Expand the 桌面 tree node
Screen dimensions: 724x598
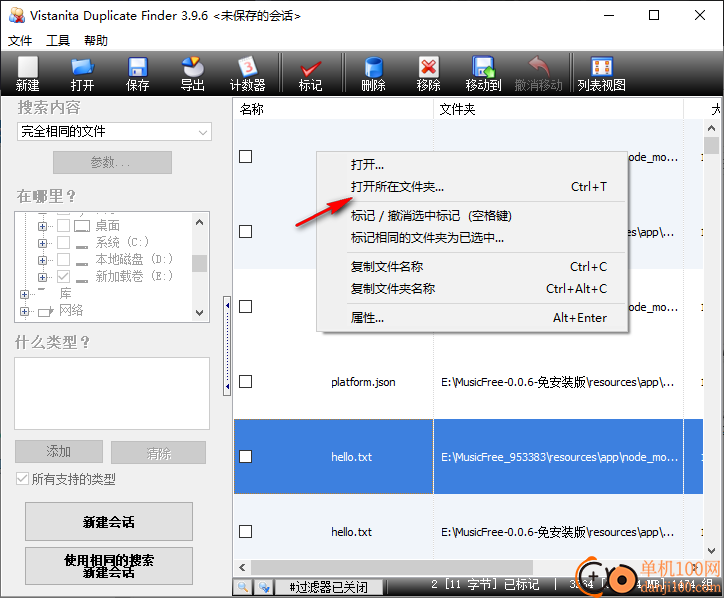(42, 226)
